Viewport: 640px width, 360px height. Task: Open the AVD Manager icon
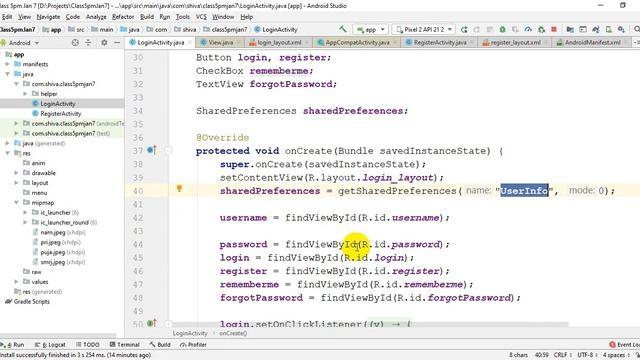[609, 29]
